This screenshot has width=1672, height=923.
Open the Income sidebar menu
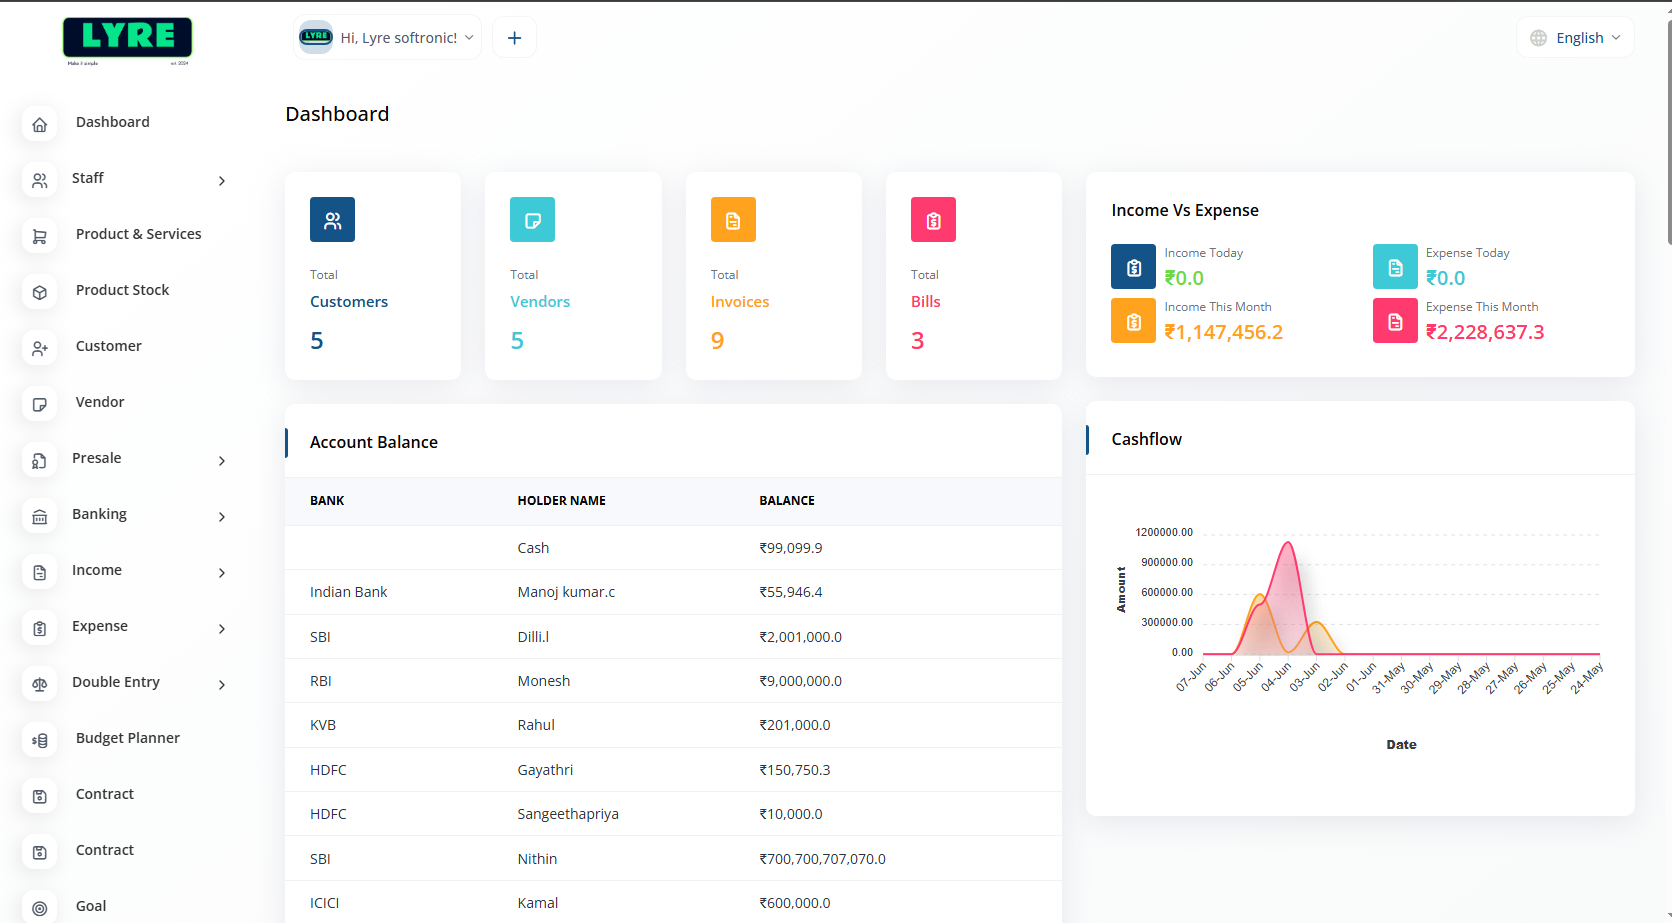(97, 570)
